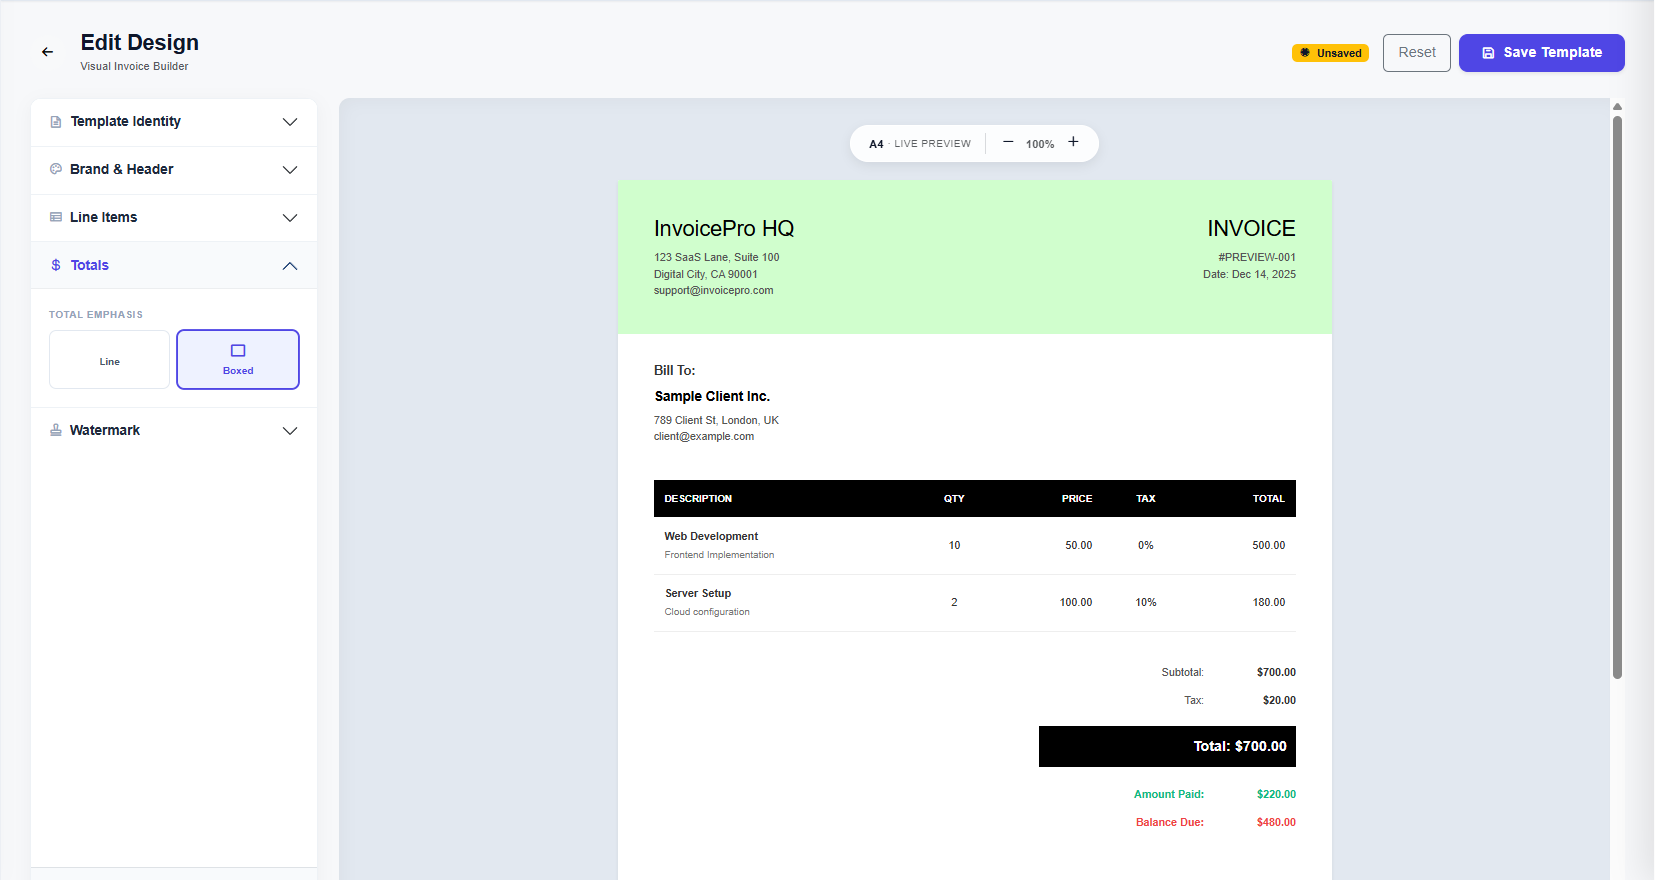
Task: Expand the Watermark section chevron
Action: pyautogui.click(x=290, y=431)
